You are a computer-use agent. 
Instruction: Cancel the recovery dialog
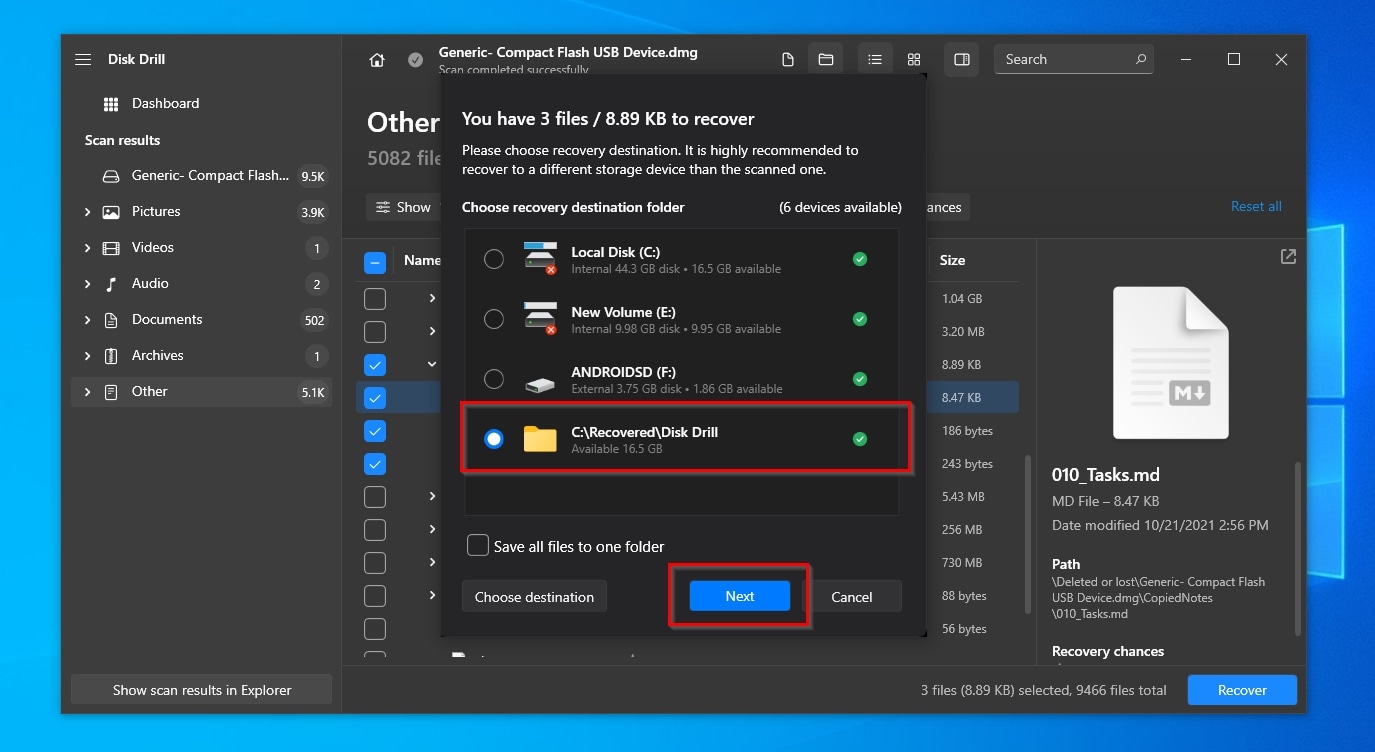852,597
